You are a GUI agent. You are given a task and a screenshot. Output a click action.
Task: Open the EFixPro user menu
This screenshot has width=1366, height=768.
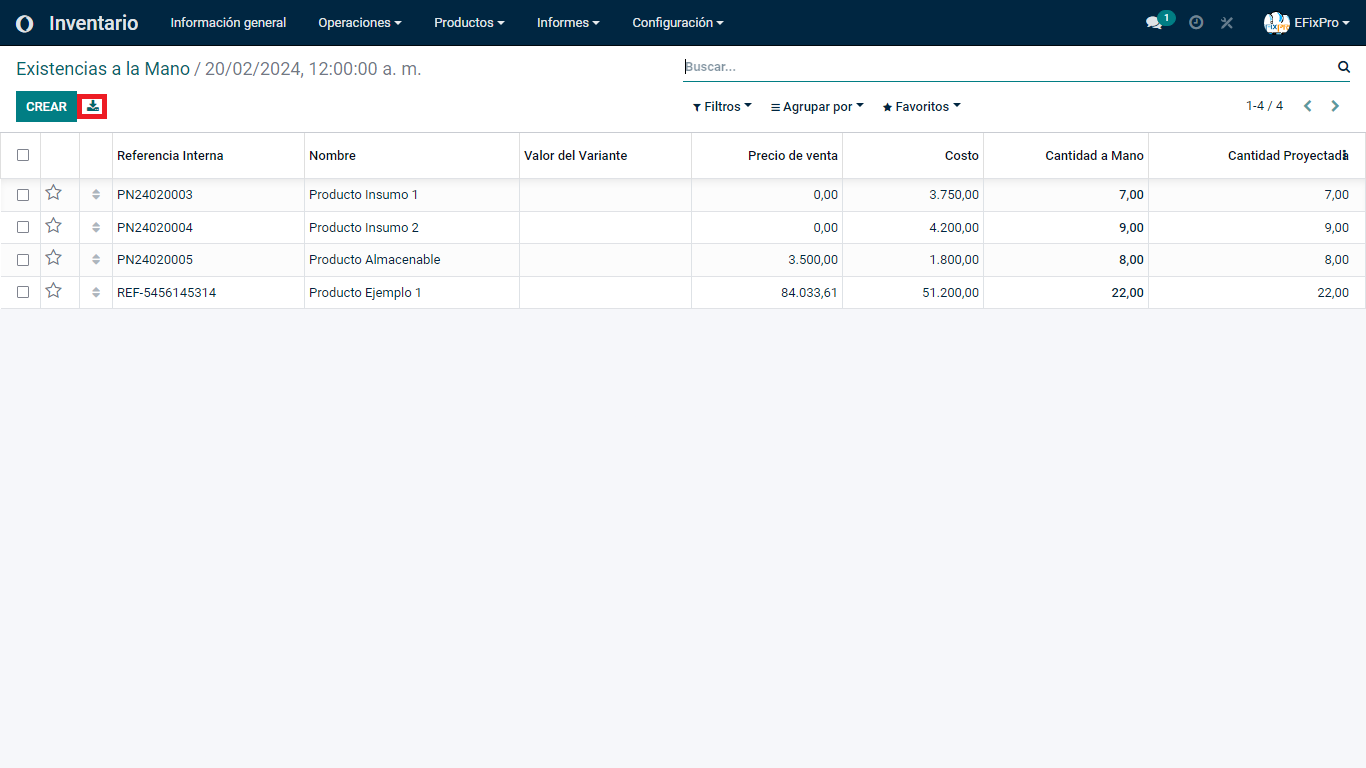coord(1307,23)
